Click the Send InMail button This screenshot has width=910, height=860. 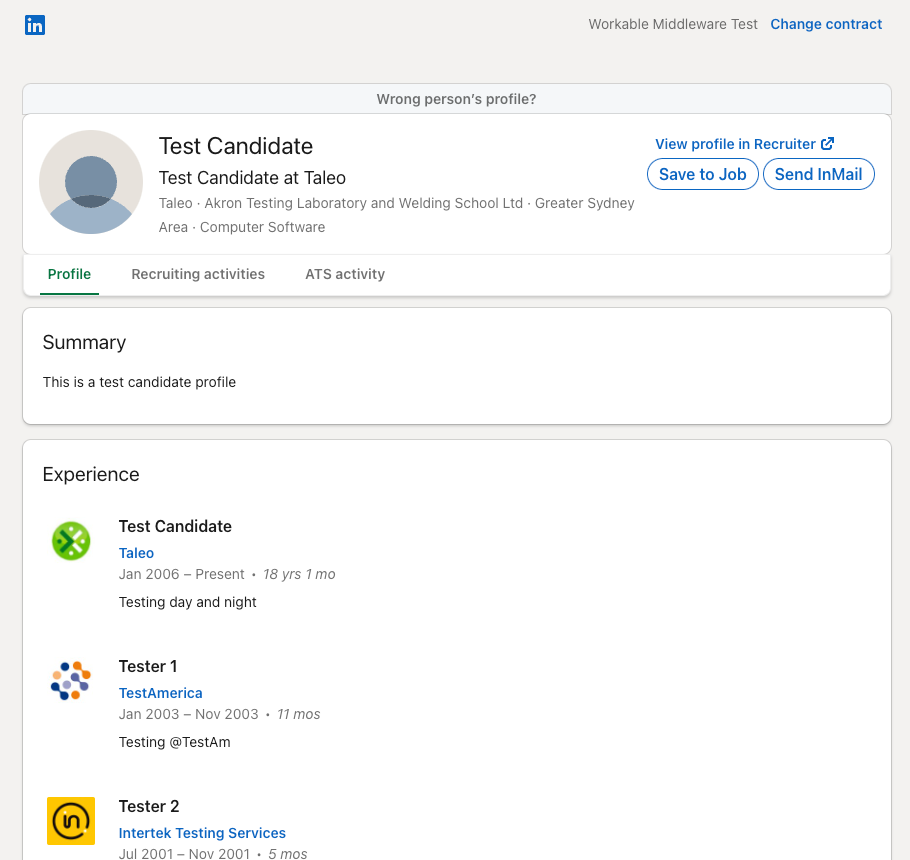(818, 174)
